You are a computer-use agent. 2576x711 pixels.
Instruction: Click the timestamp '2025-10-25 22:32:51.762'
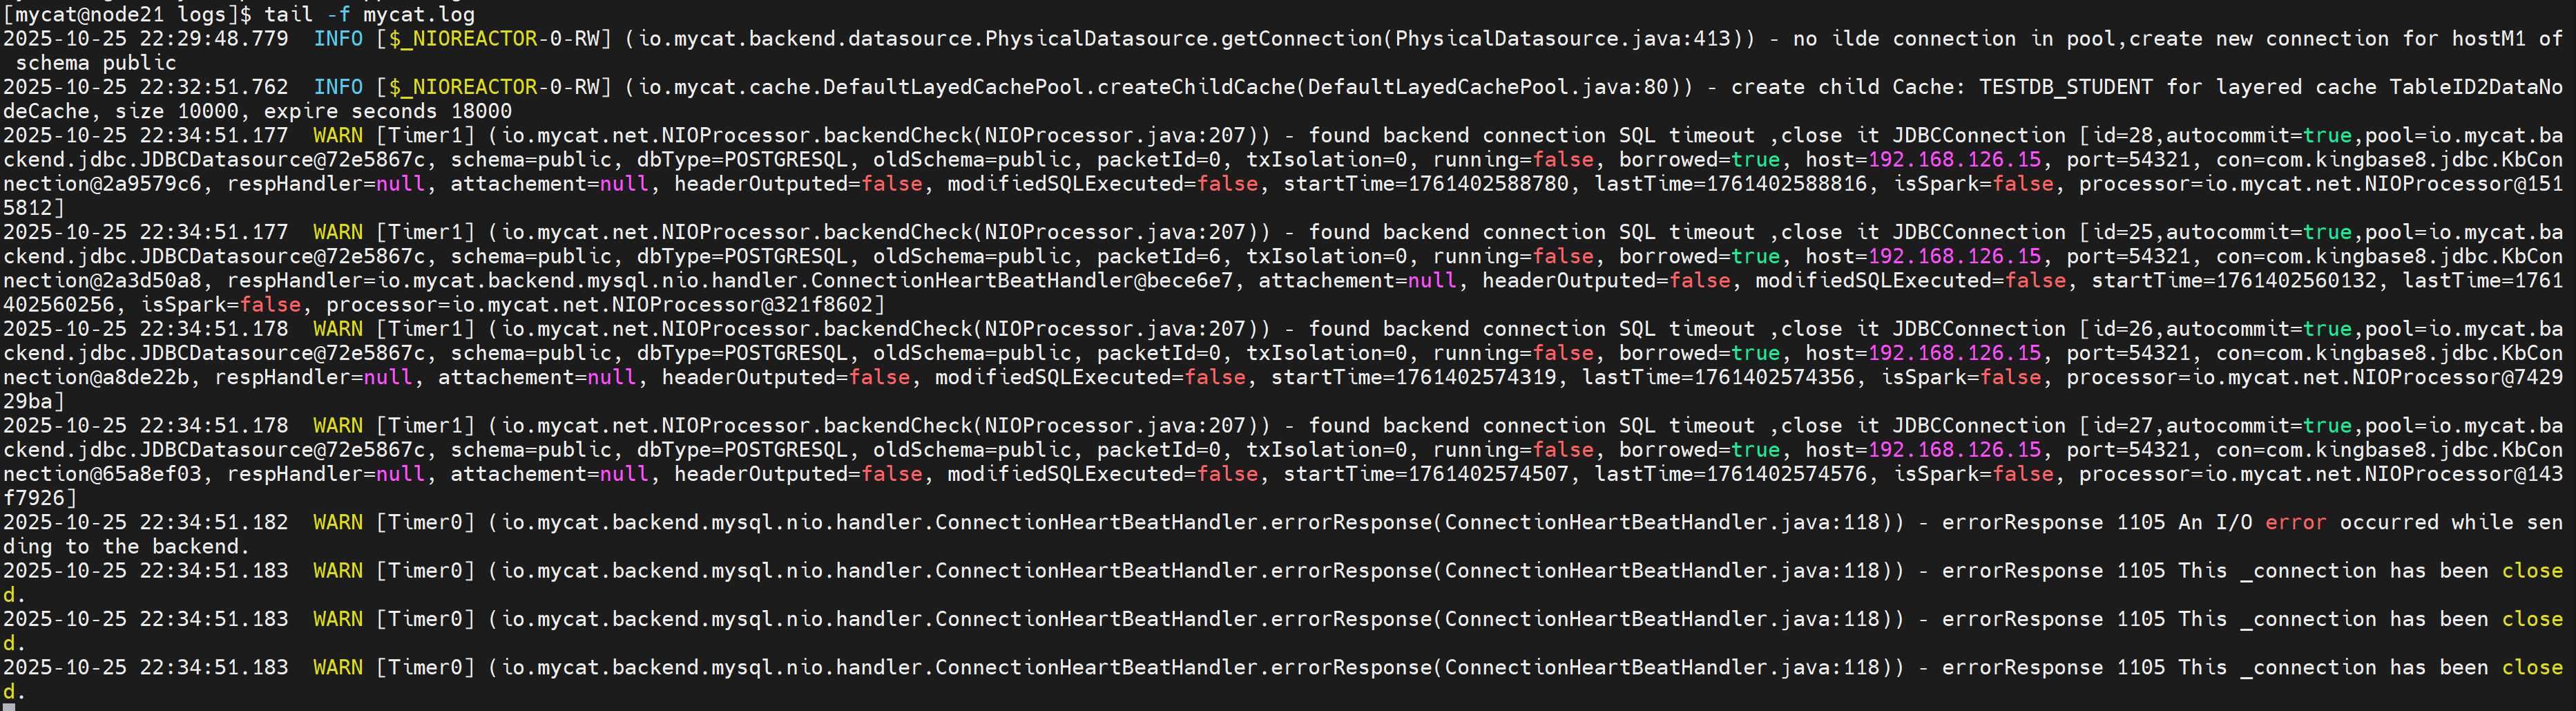coord(145,87)
